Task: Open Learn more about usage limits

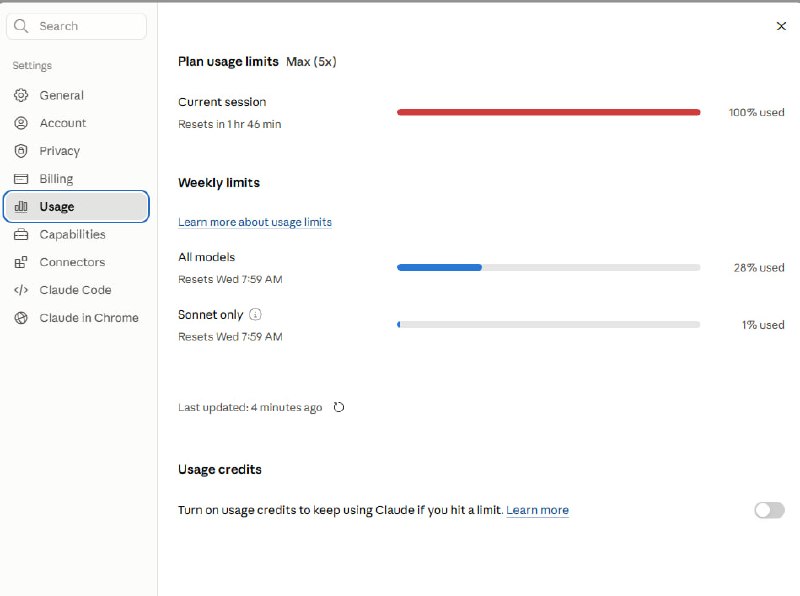Action: (x=255, y=222)
